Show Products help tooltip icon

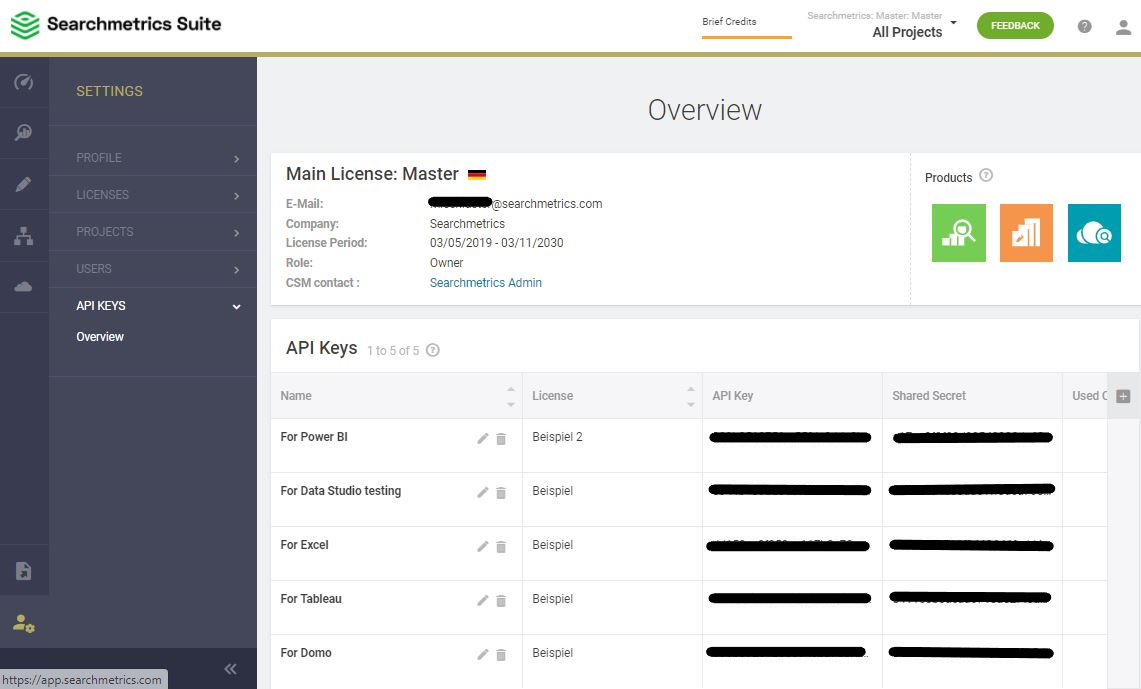986,175
